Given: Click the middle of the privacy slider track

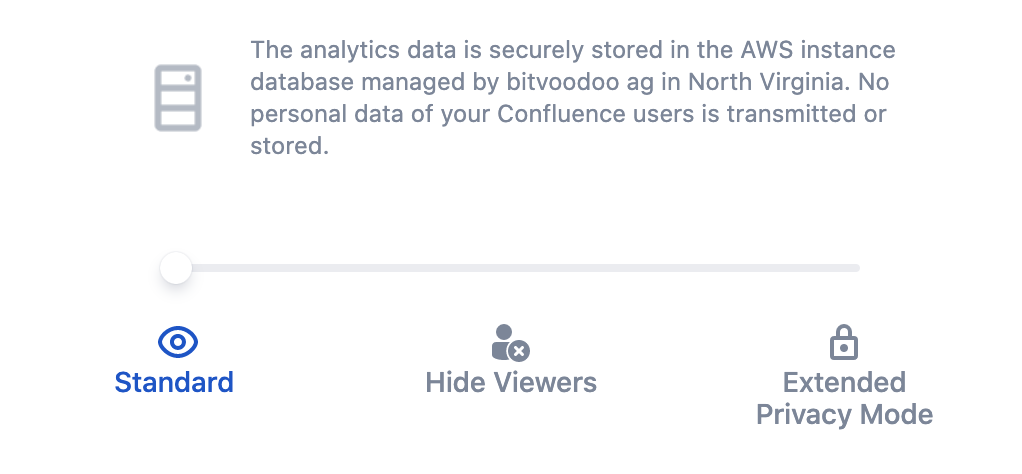Looking at the screenshot, I should (518, 268).
